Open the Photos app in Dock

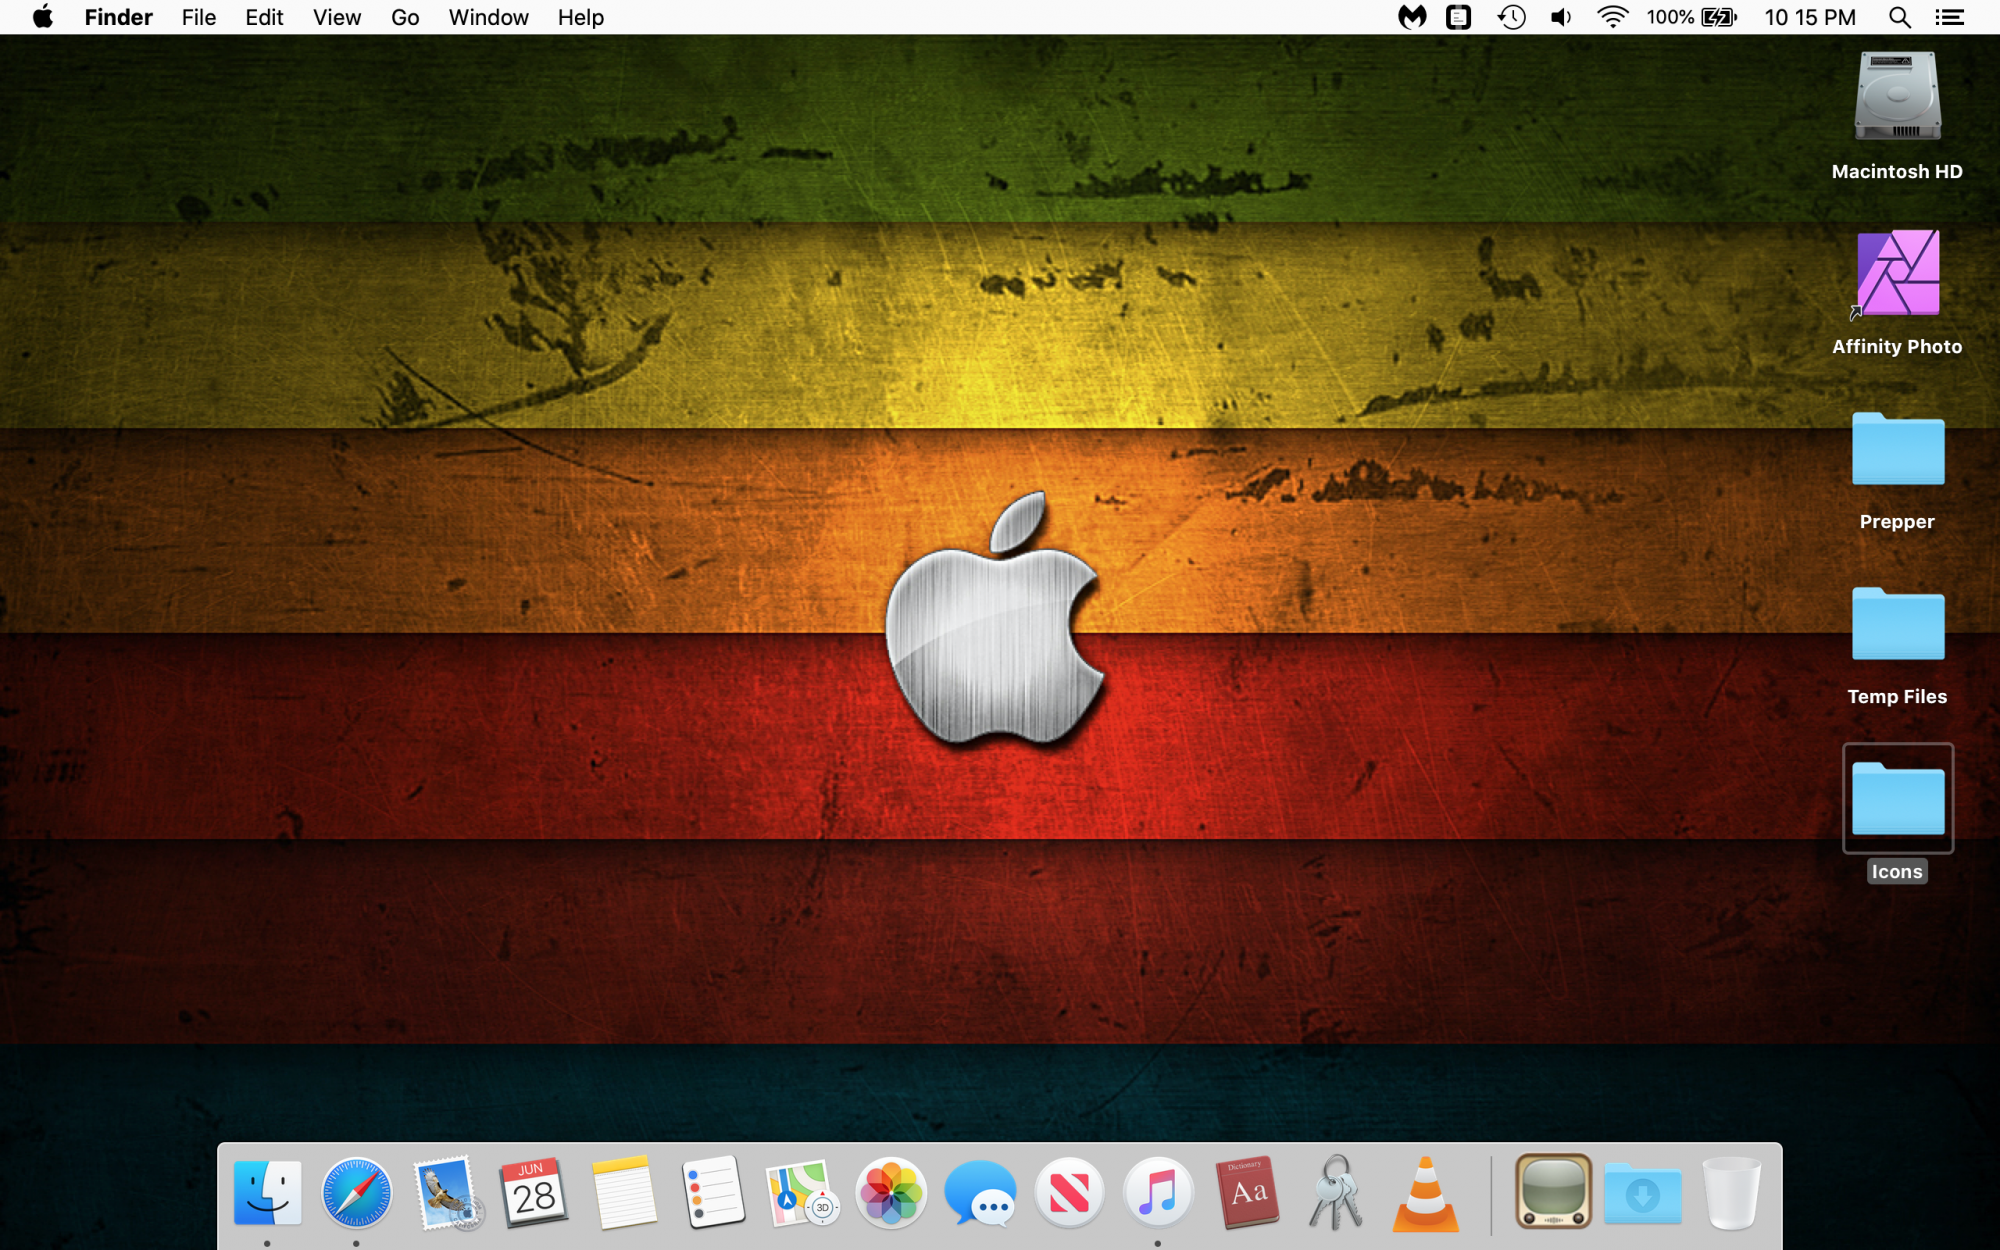pos(891,1193)
